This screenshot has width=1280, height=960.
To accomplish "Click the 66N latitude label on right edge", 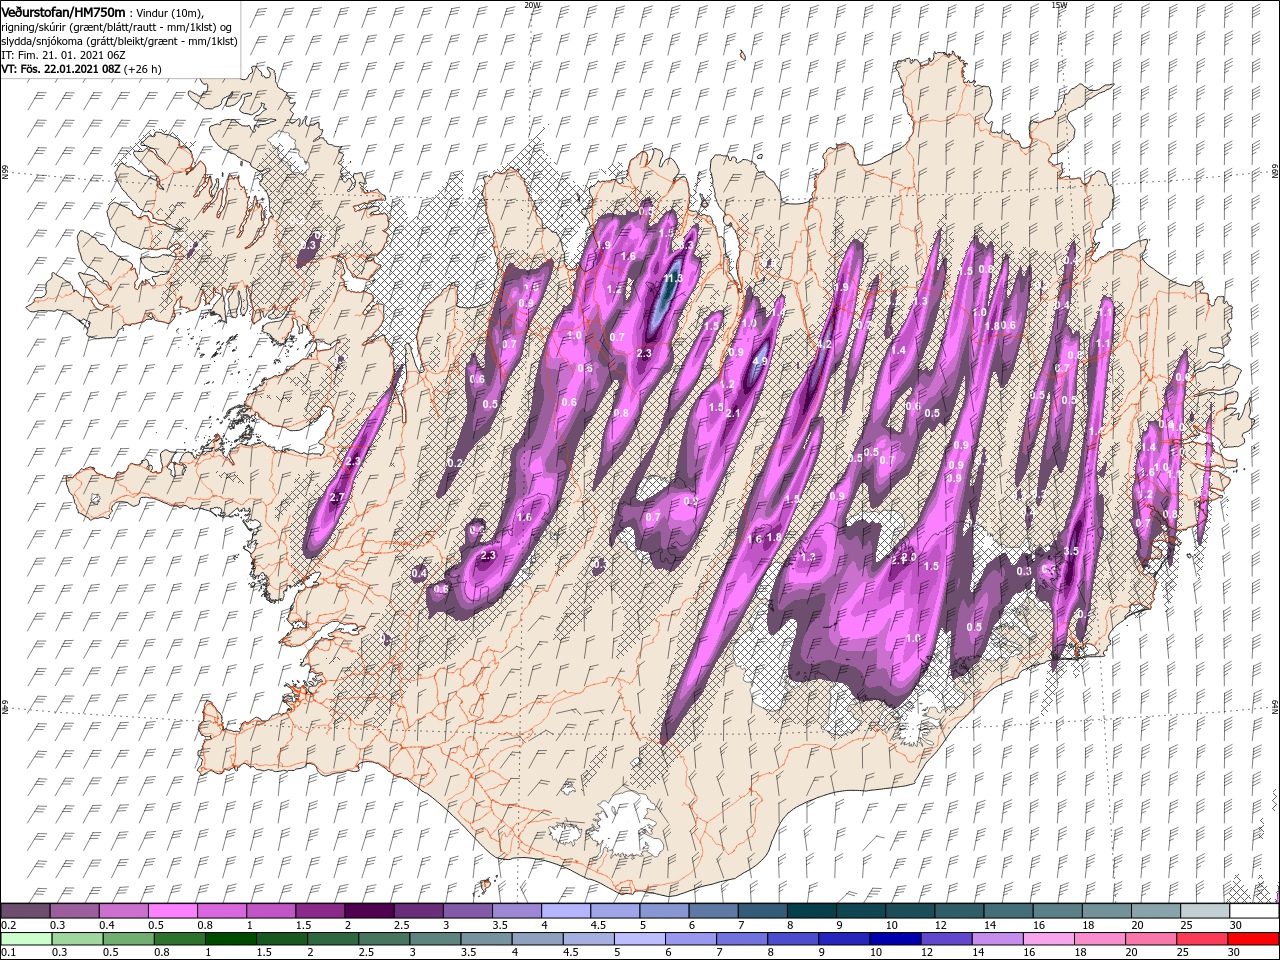I will pyautogui.click(x=1275, y=173).
